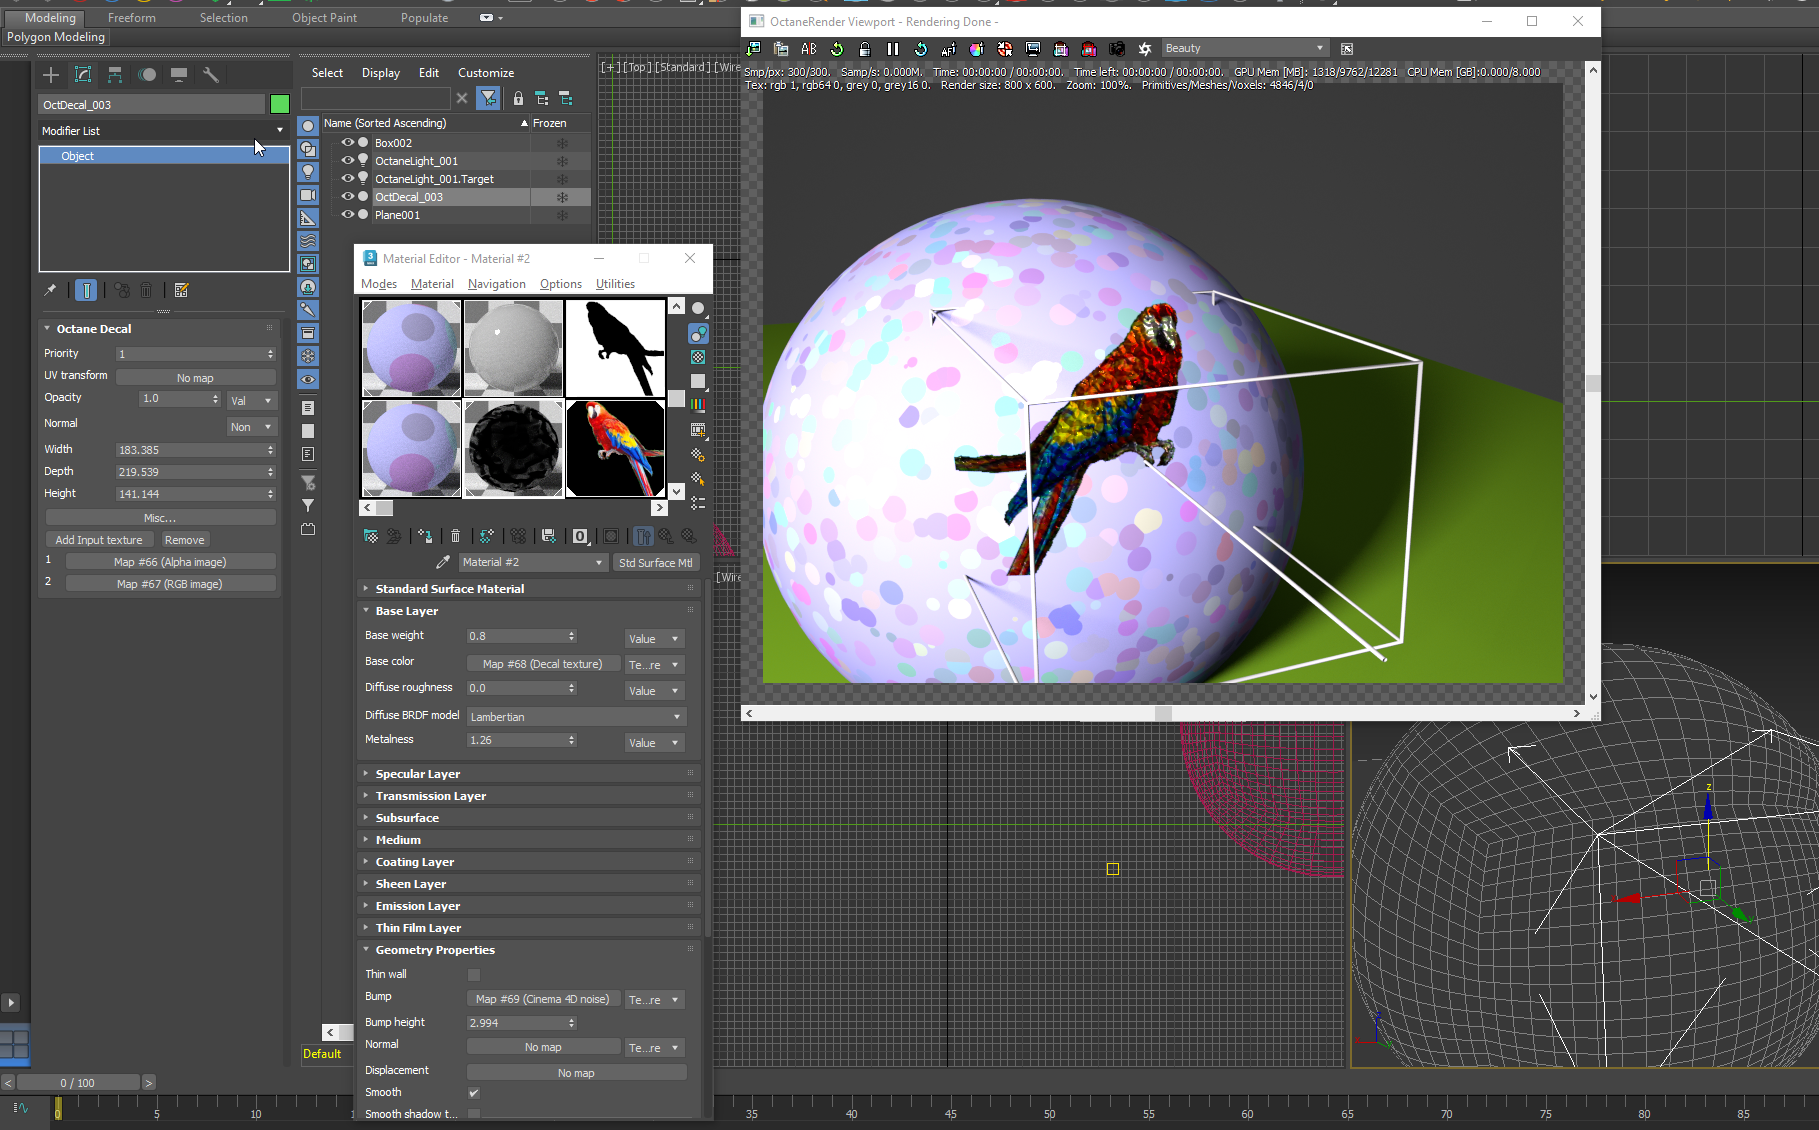Uncheck the Smooth checkbox in Geometry Properties
This screenshot has width=1819, height=1130.
click(x=474, y=1093)
